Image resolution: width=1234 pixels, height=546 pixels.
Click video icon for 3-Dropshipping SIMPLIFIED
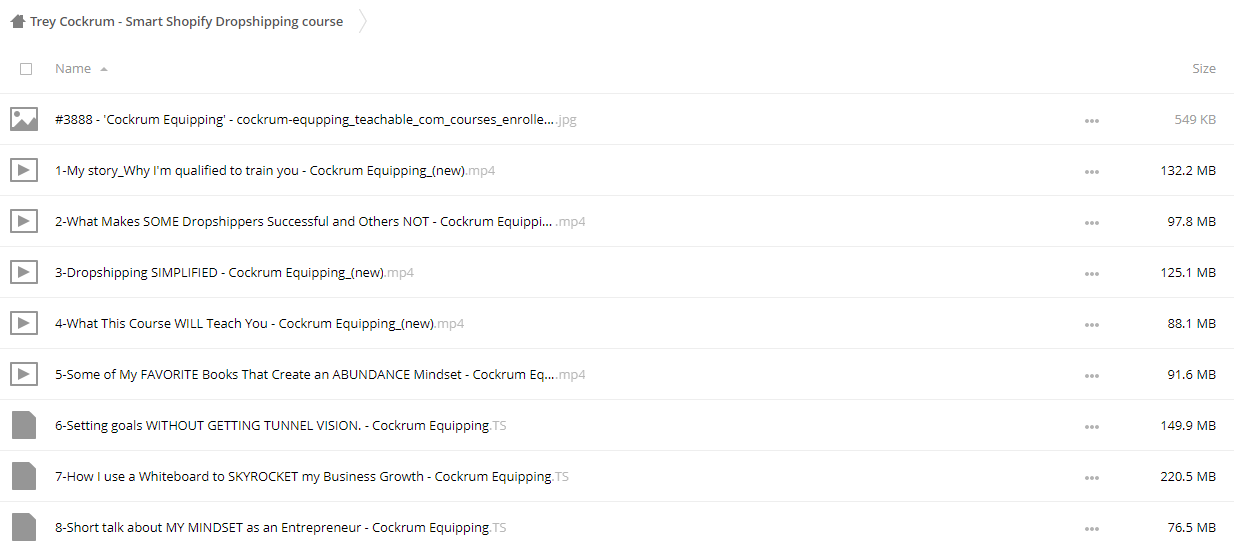click(24, 272)
